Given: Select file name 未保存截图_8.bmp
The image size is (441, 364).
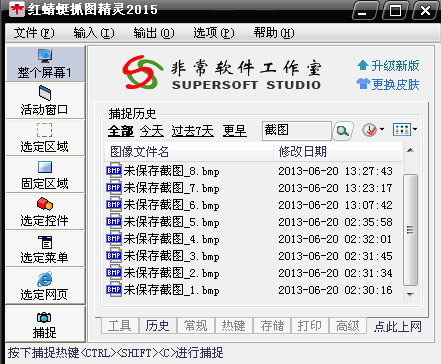Looking at the screenshot, I should tap(172, 171).
